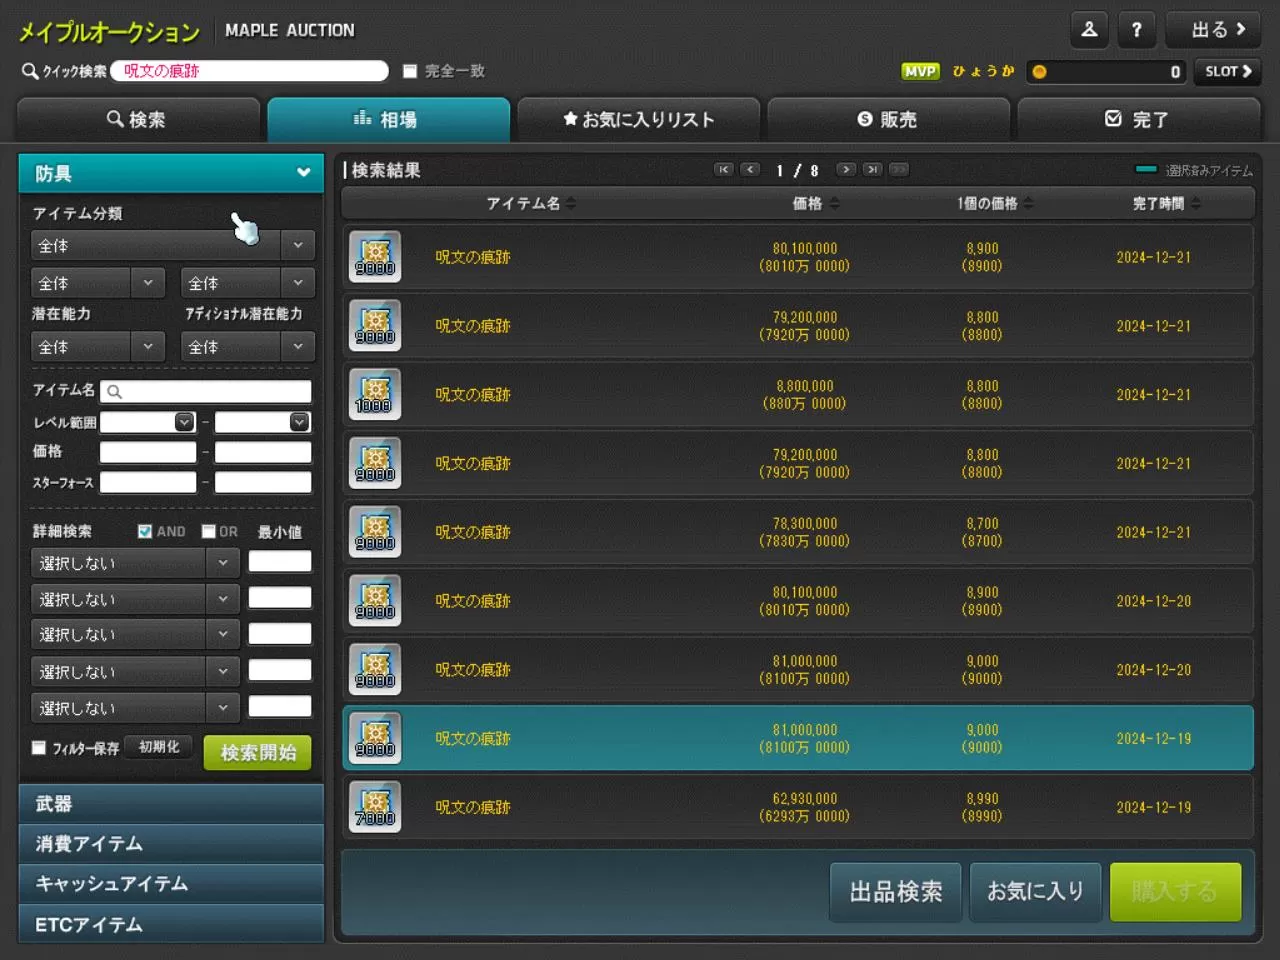Go to previous results page

750,170
